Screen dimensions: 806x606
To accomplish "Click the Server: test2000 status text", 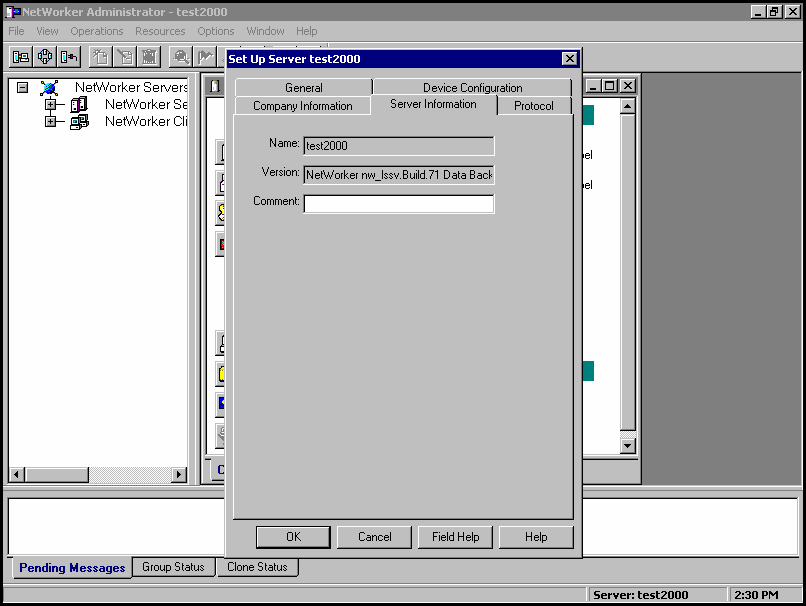I will tap(640, 595).
